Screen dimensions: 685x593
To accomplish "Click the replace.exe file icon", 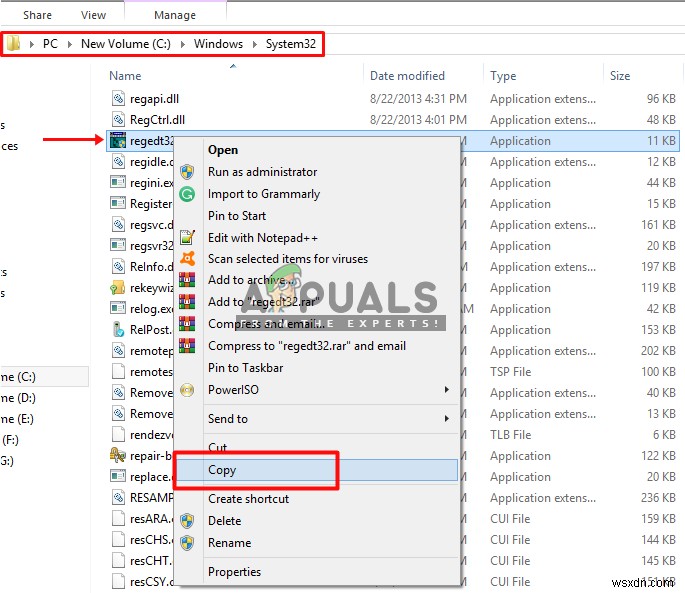I will [x=118, y=476].
